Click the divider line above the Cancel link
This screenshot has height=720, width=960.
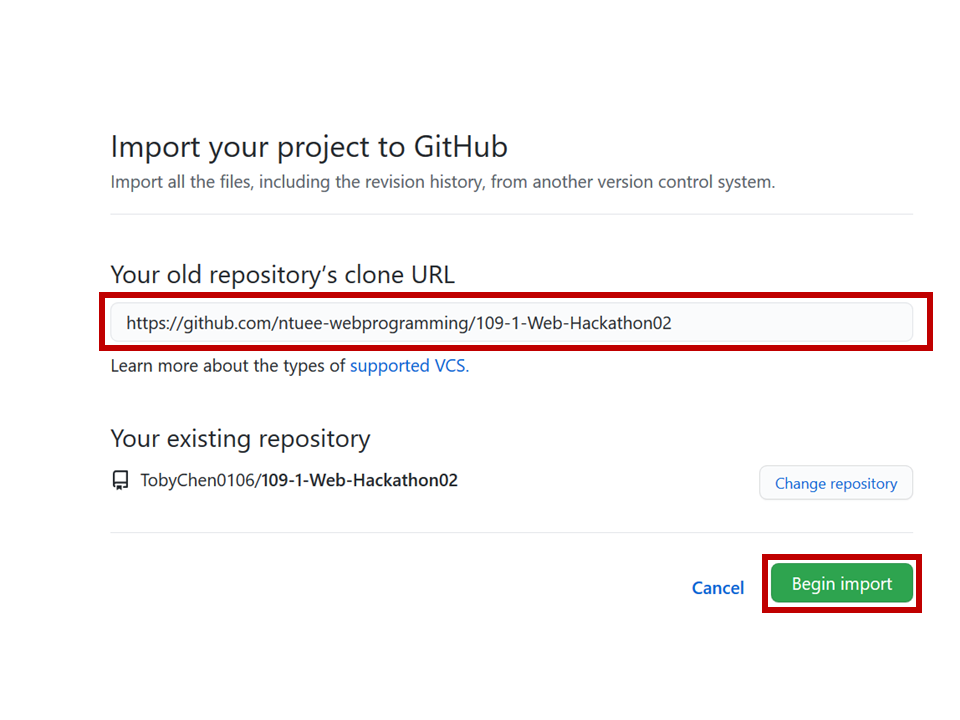[x=511, y=532]
